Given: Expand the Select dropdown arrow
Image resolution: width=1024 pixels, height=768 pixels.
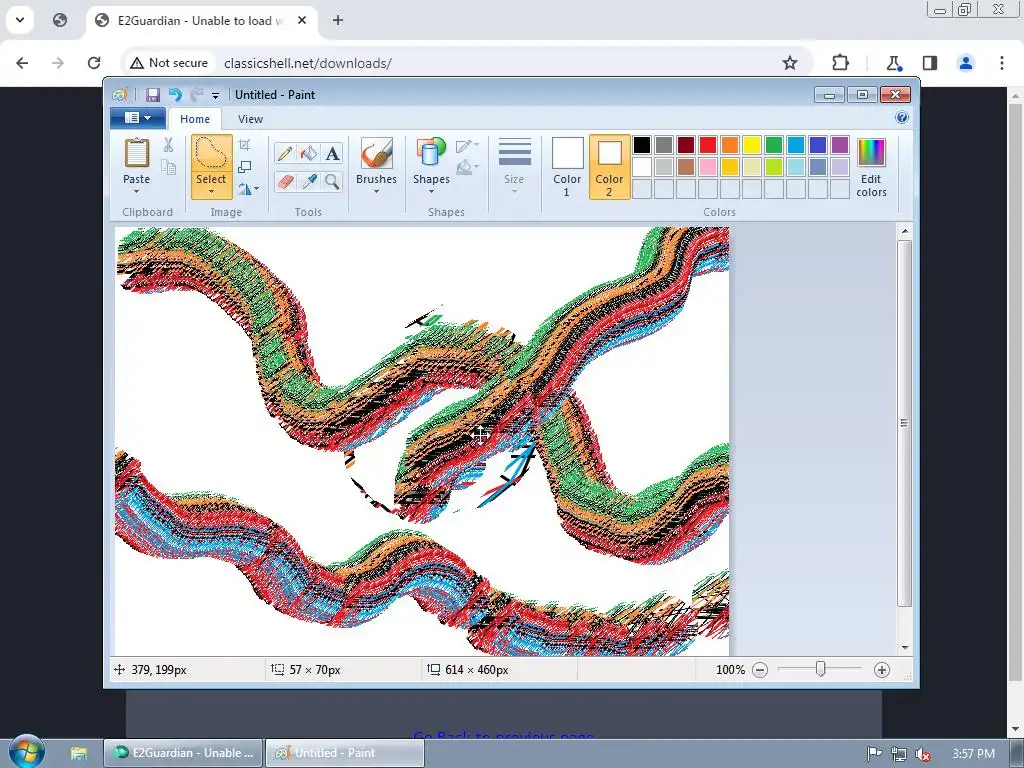Looking at the screenshot, I should [x=211, y=192].
